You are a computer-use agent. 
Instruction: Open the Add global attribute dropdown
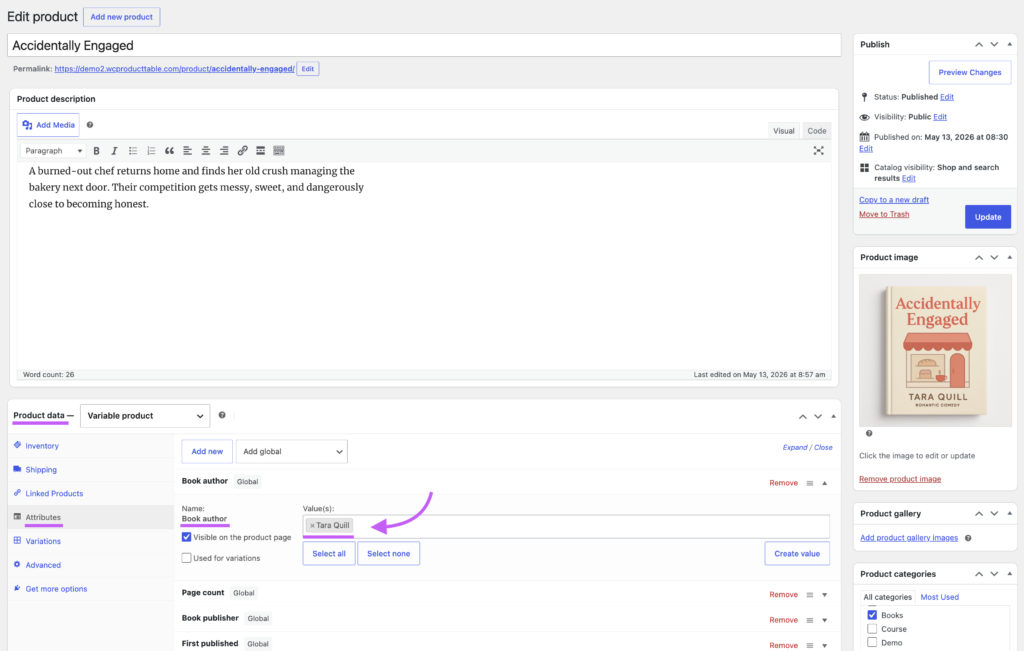291,451
